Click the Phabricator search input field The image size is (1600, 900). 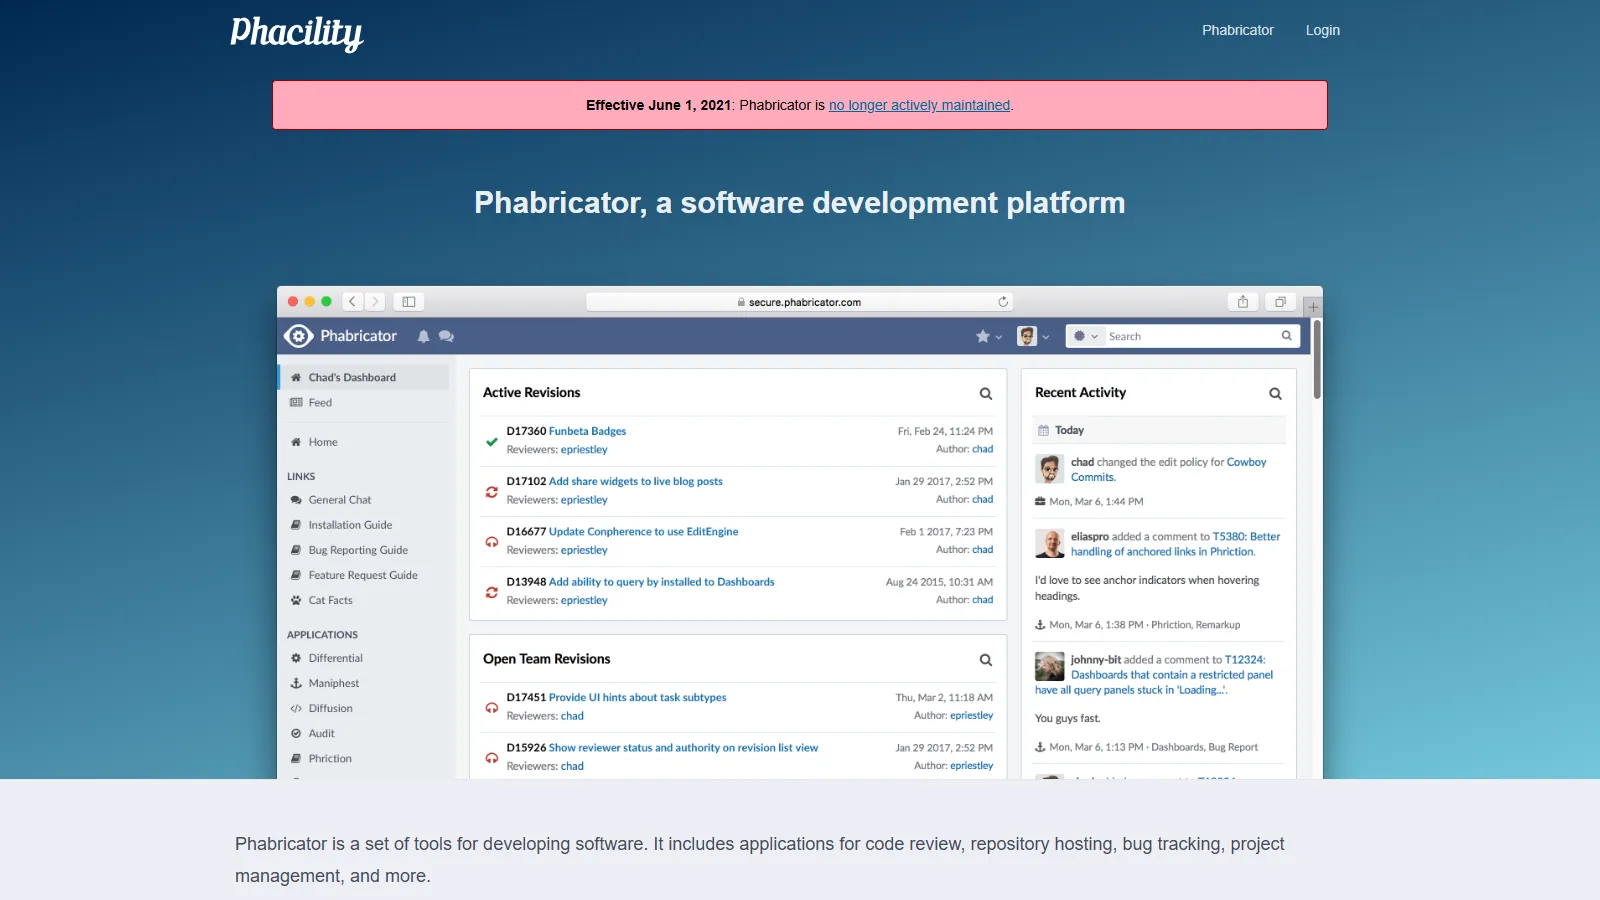[1190, 337]
